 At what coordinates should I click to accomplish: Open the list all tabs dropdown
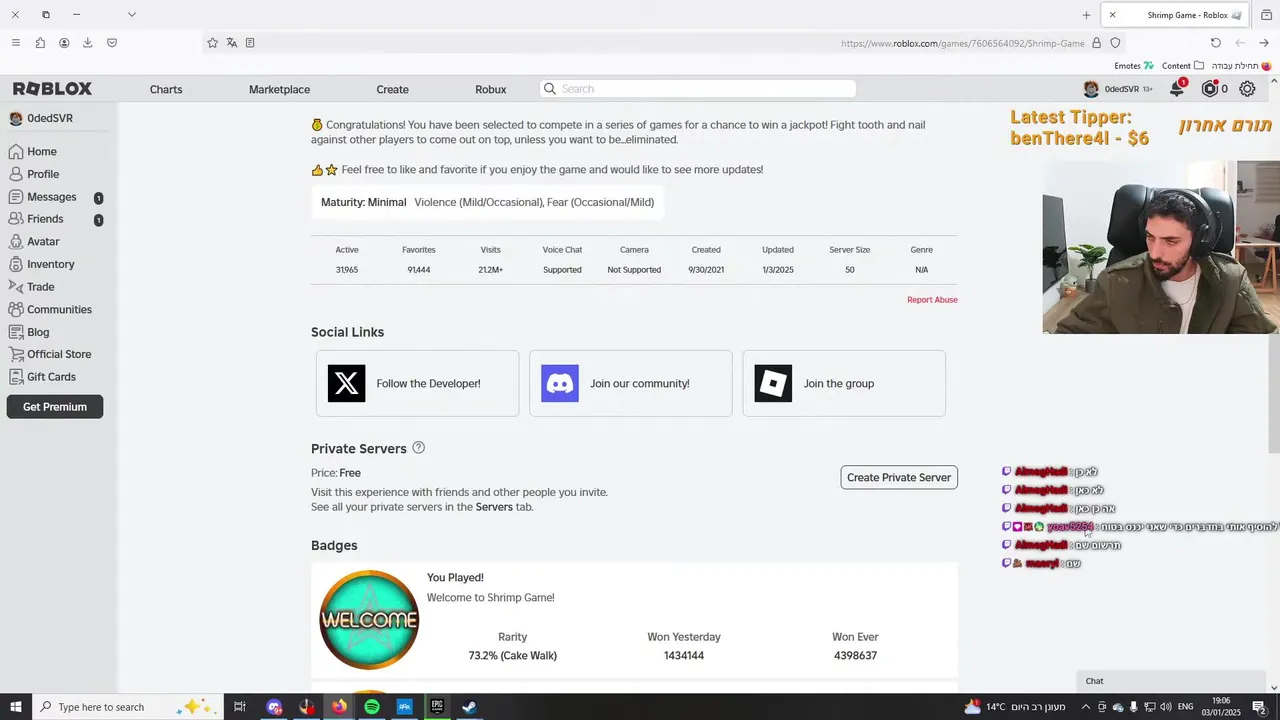tap(131, 15)
